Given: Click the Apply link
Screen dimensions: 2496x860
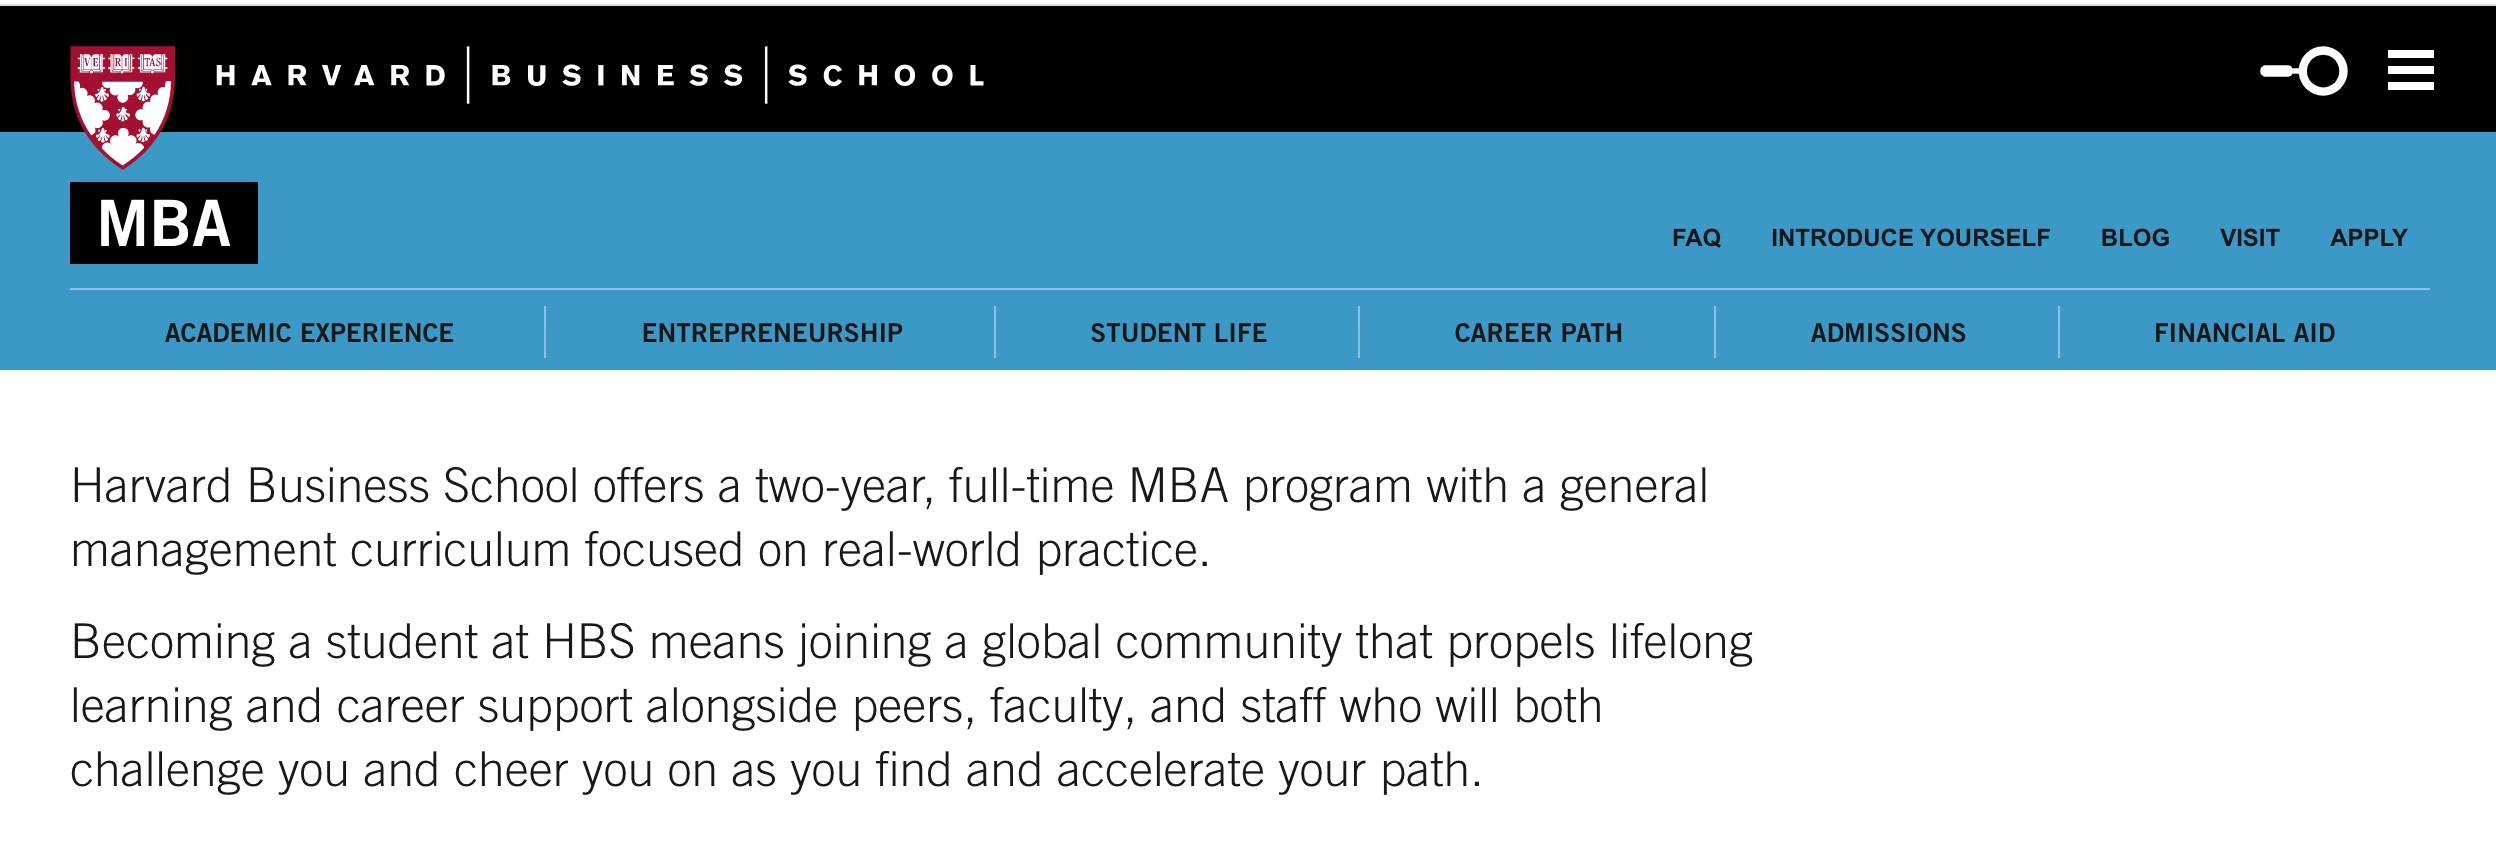Looking at the screenshot, I should (2368, 238).
